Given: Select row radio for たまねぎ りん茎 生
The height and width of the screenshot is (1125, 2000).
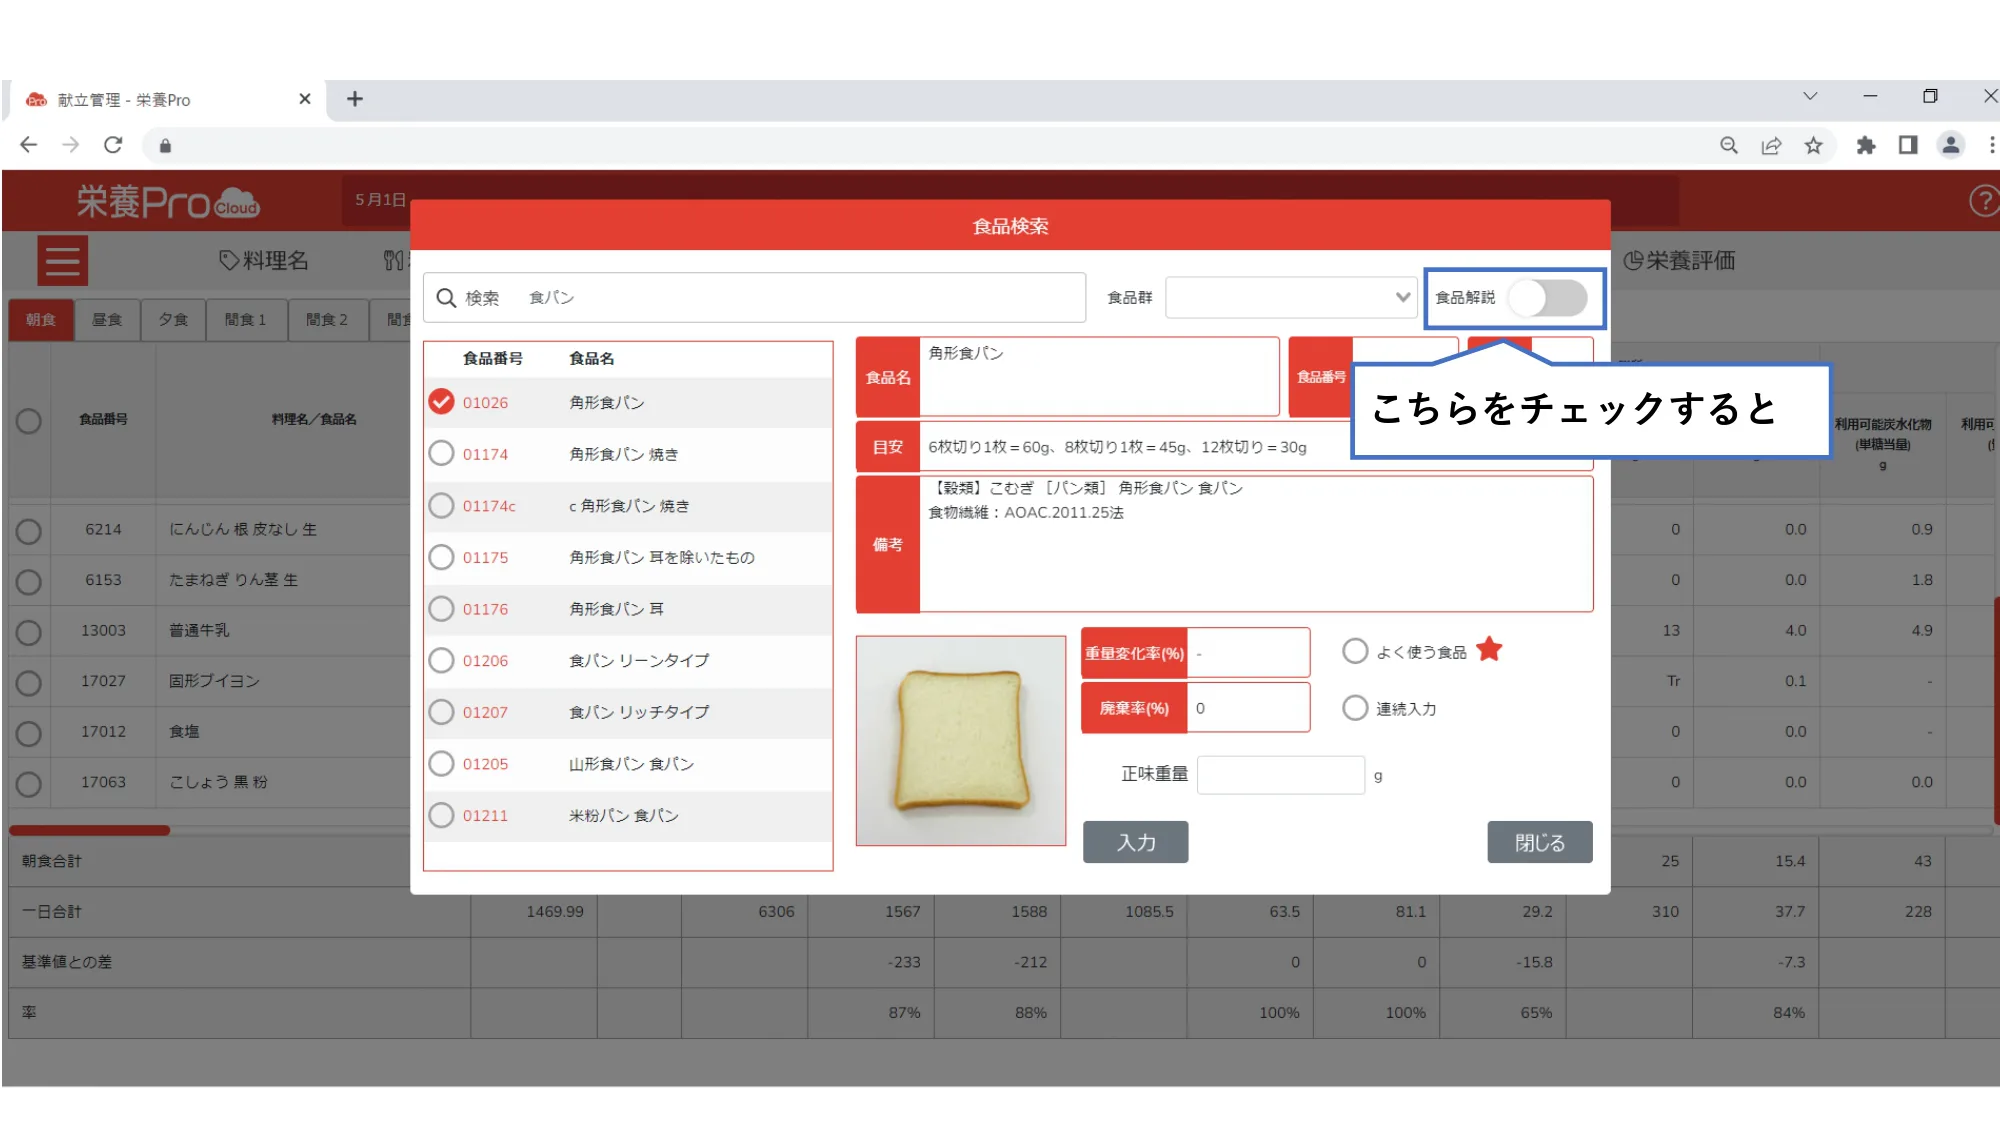Looking at the screenshot, I should [x=29, y=581].
